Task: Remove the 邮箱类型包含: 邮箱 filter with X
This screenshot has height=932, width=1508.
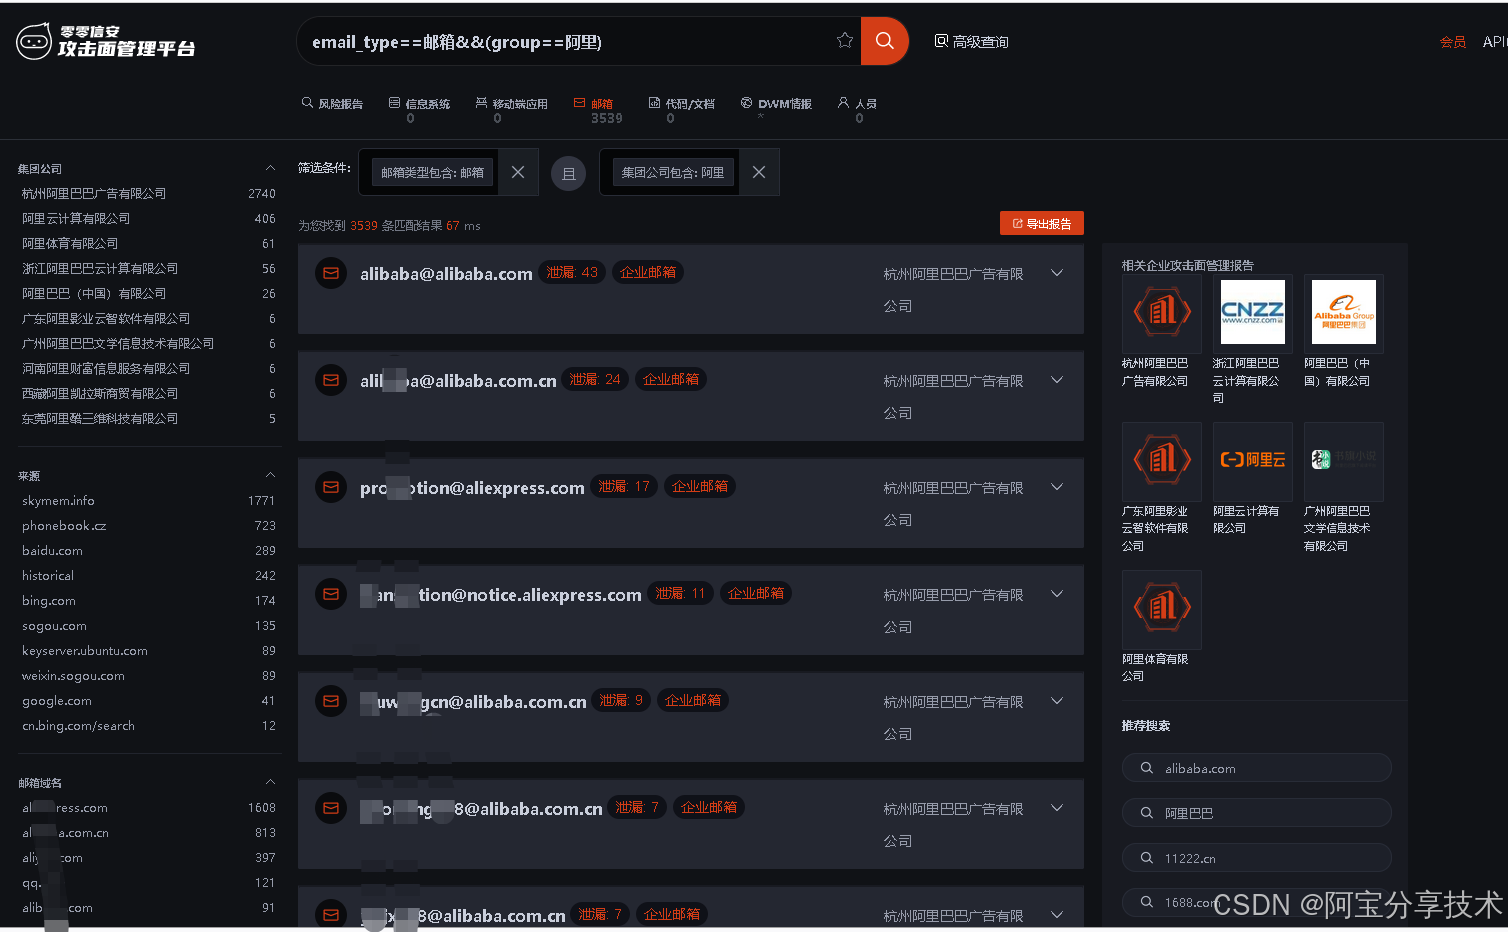Action: click(x=518, y=172)
